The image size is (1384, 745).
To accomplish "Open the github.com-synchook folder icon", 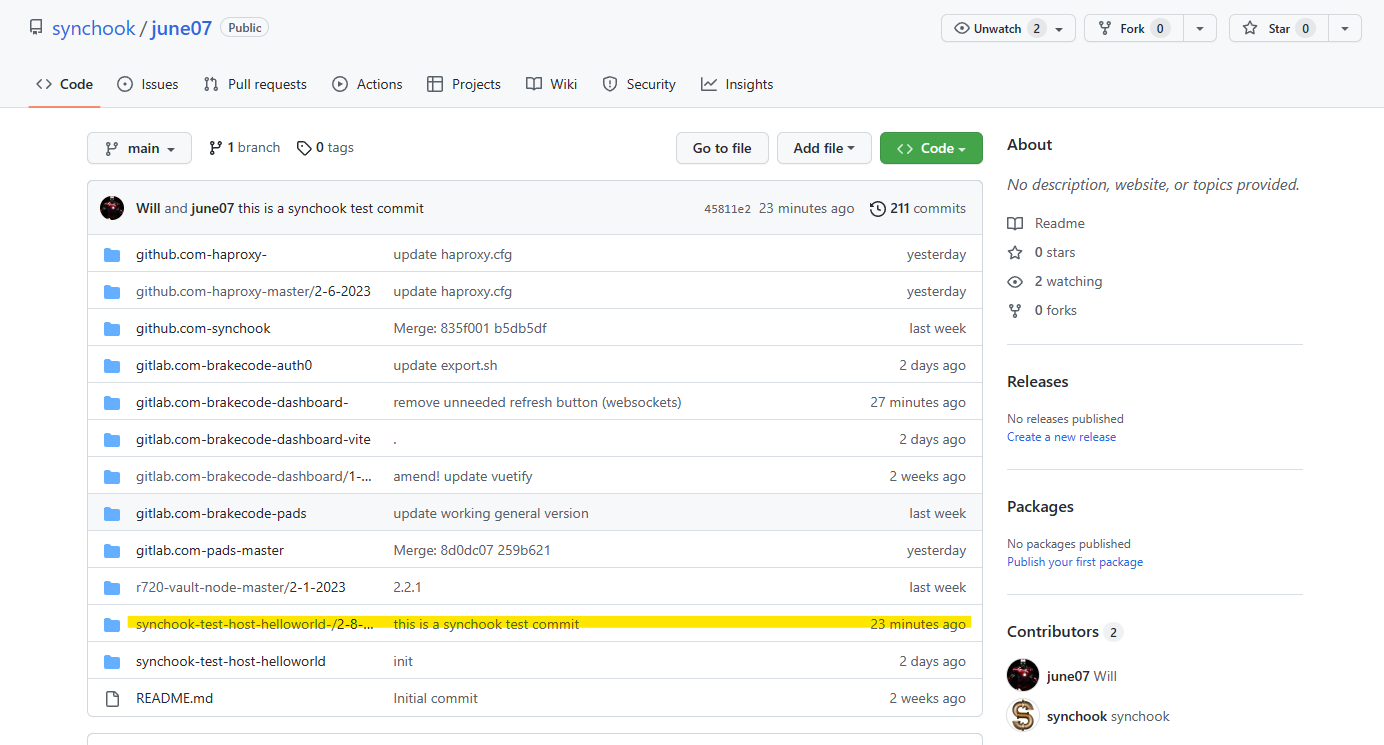I will pos(111,327).
